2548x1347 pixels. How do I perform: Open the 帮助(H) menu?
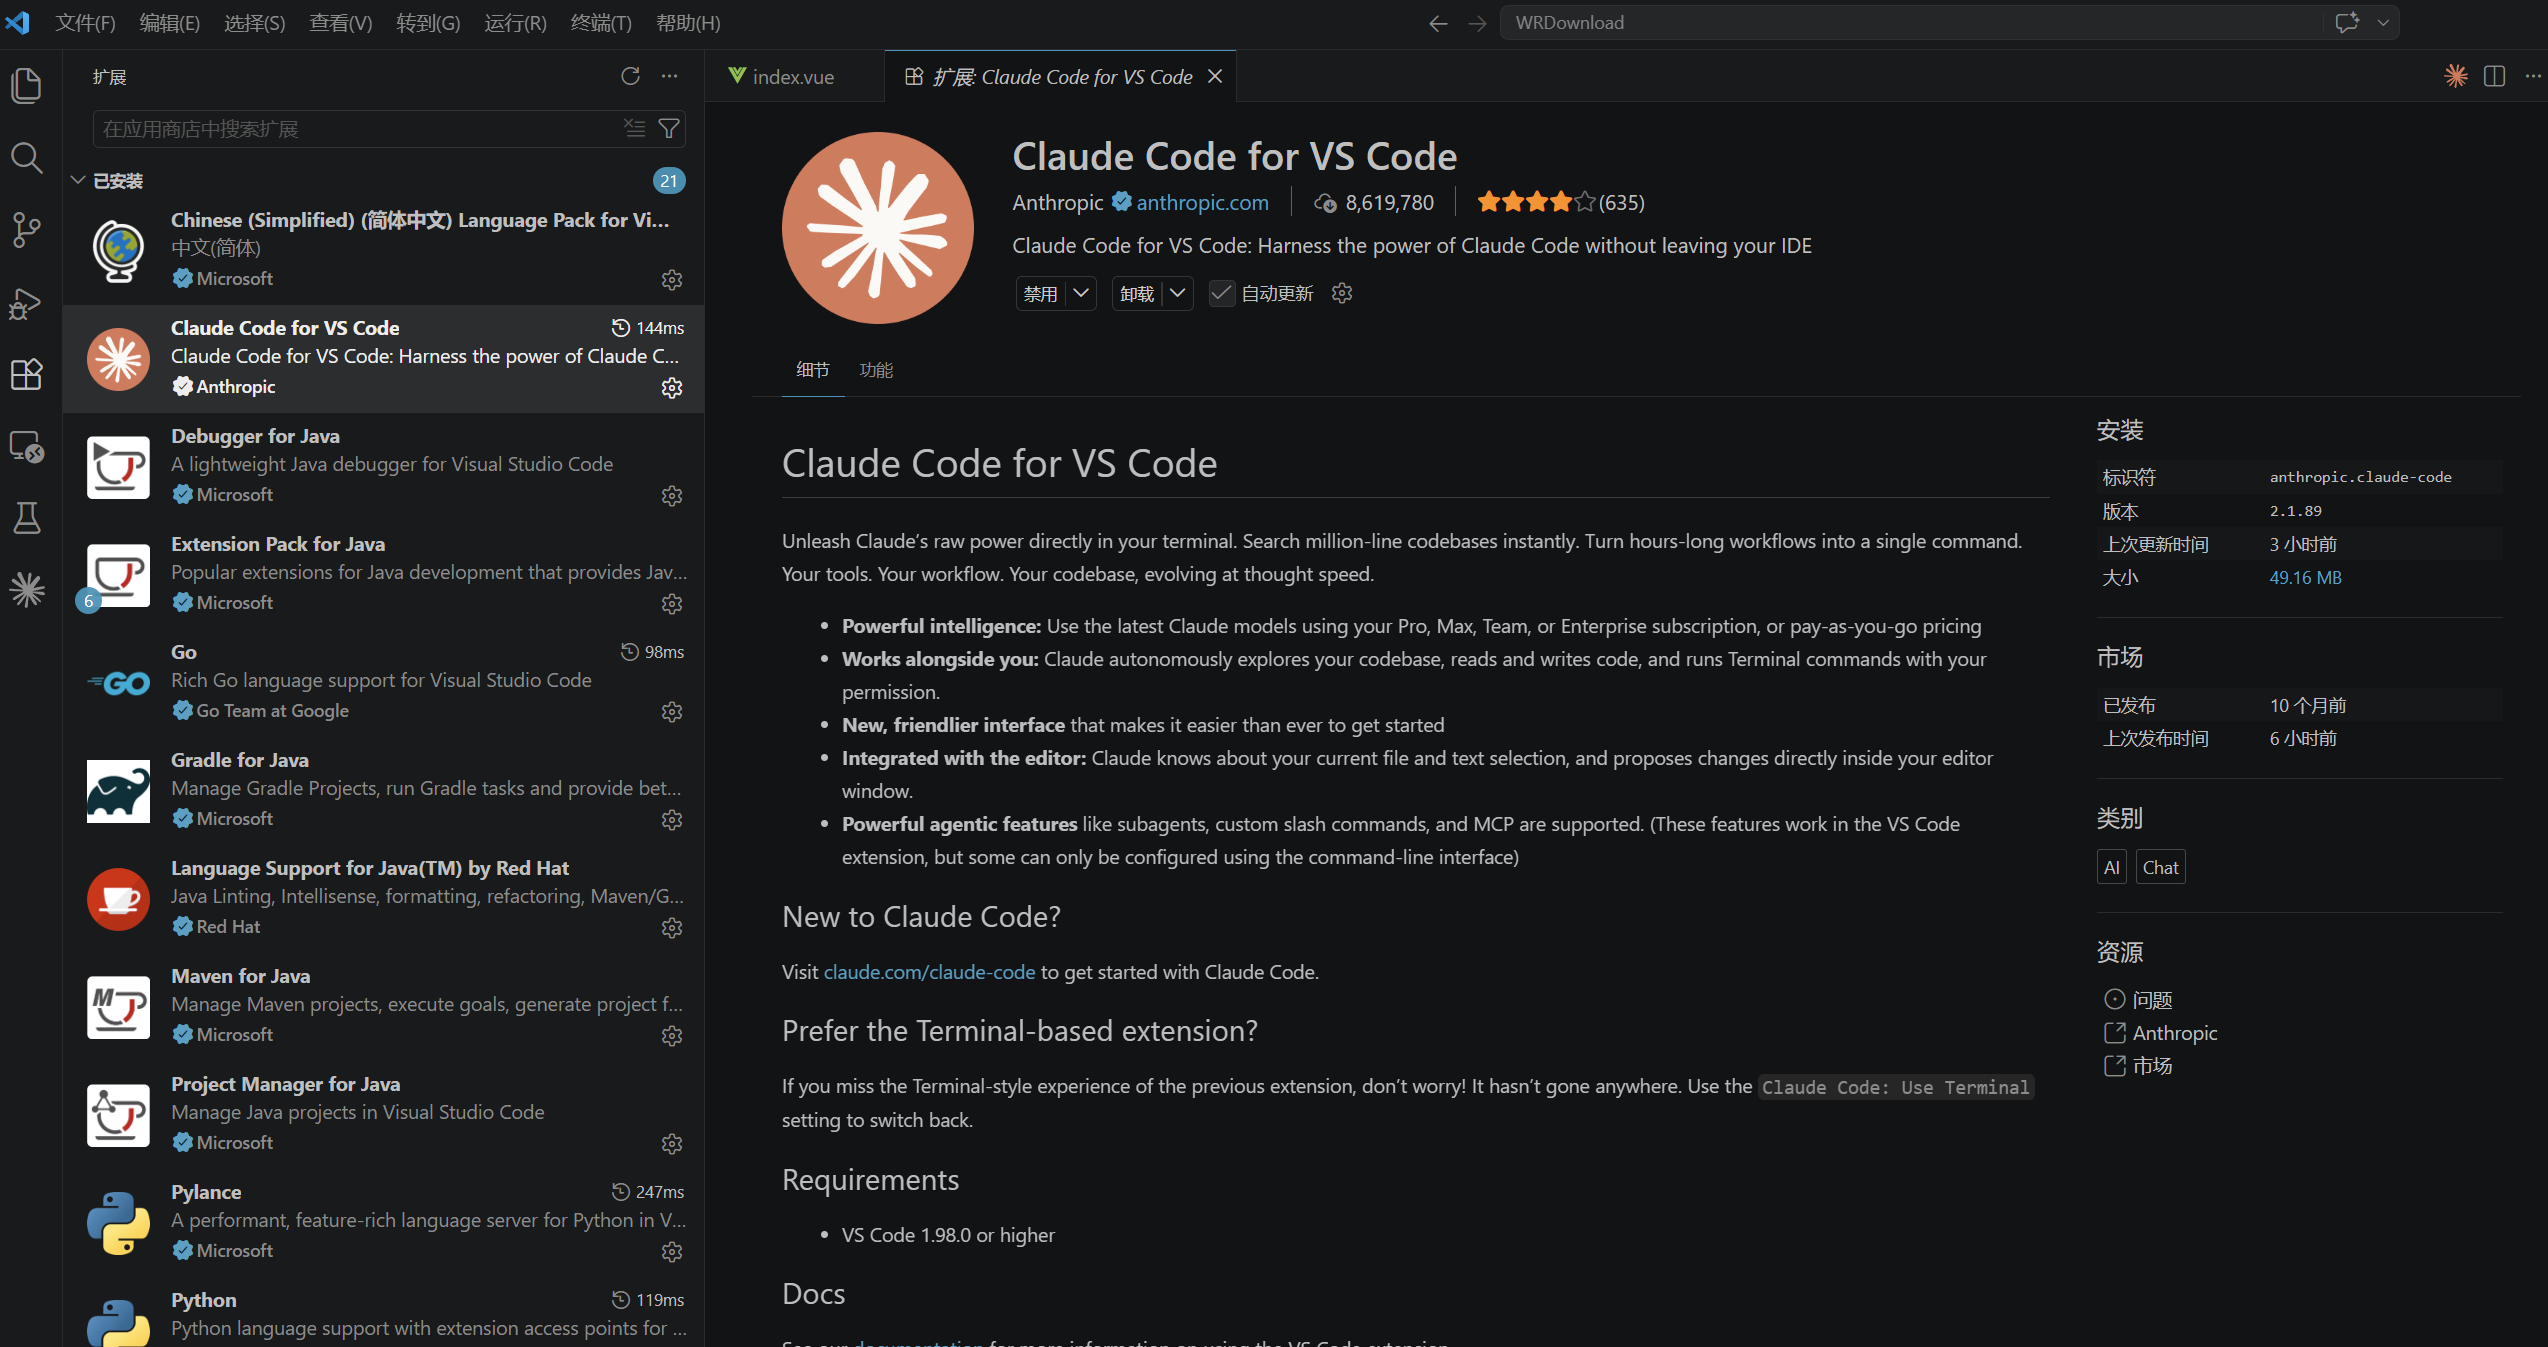[x=688, y=23]
